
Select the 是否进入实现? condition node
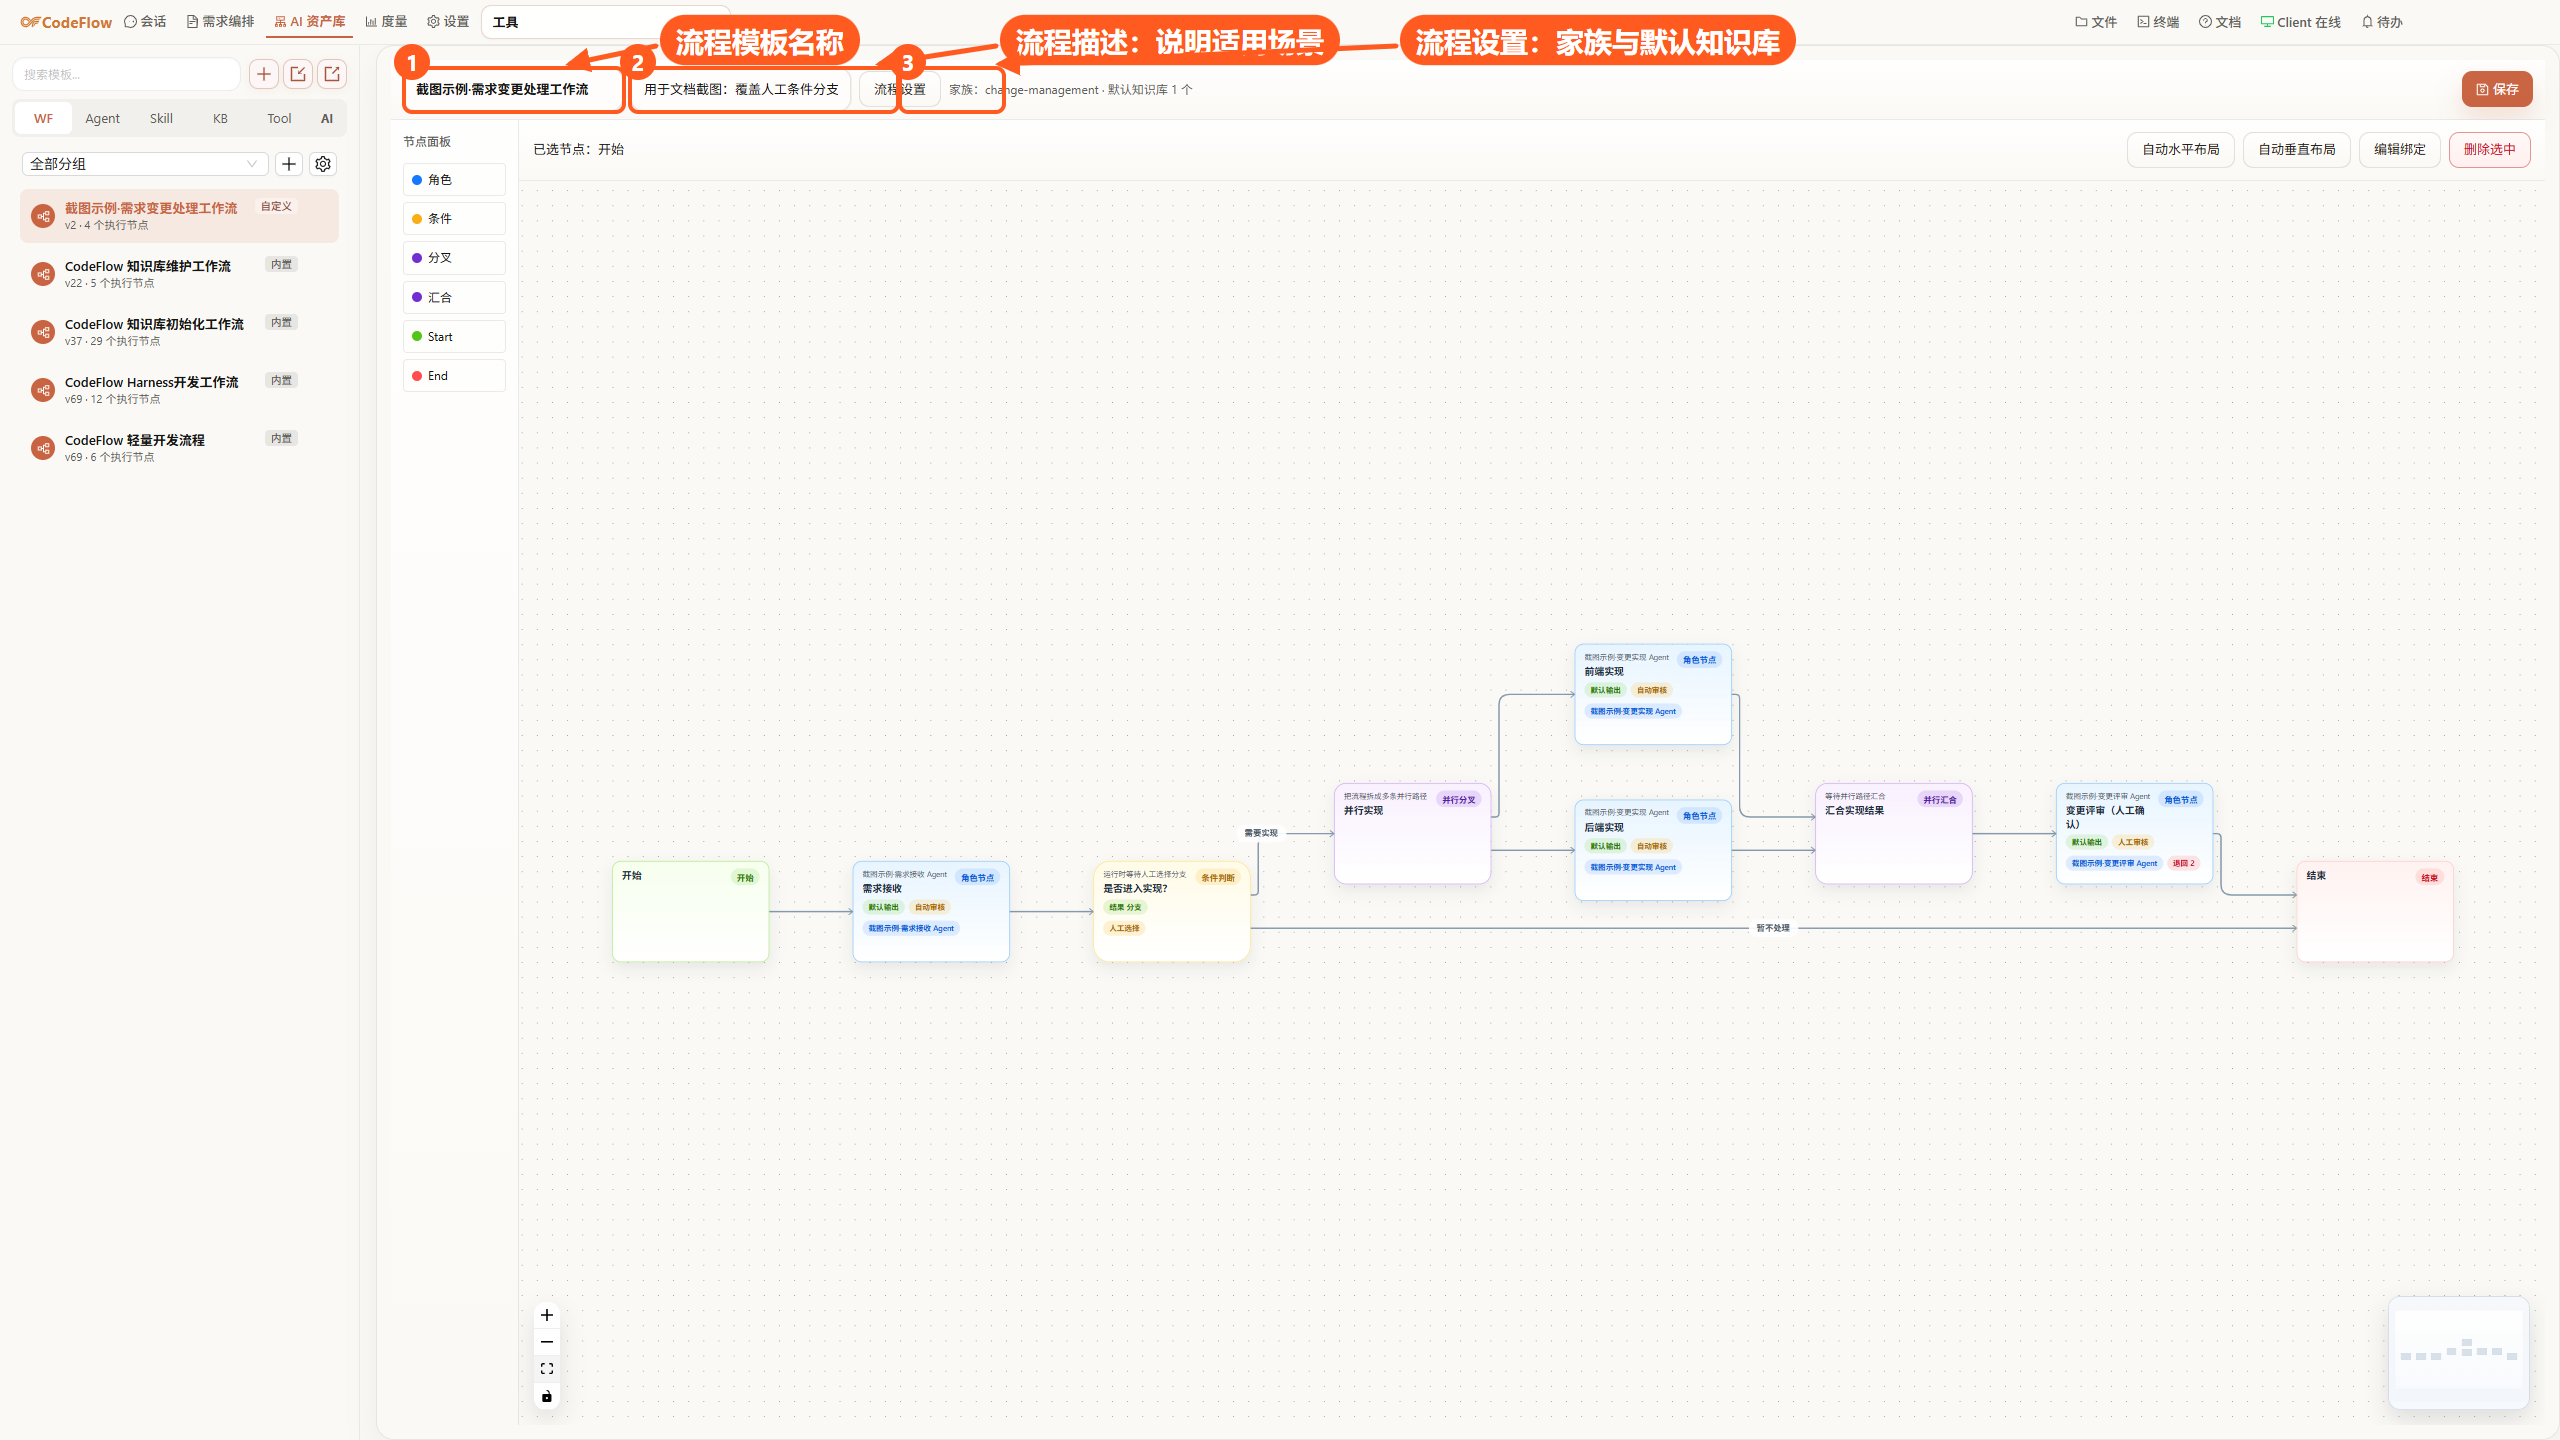[x=1172, y=912]
